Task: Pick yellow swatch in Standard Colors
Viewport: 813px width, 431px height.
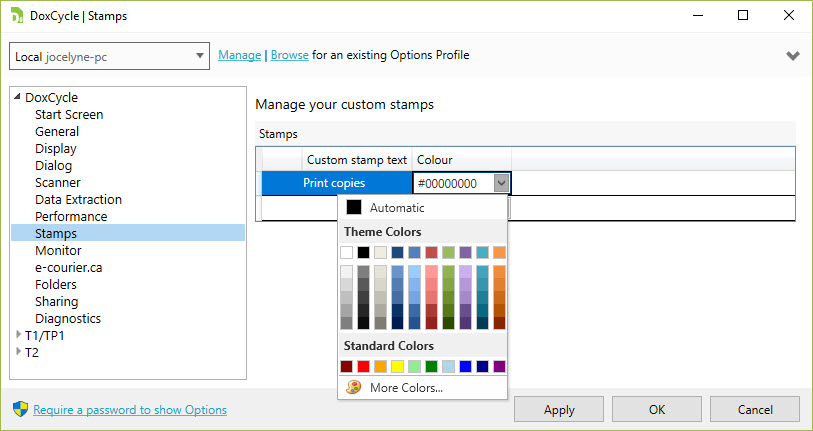Action: pyautogui.click(x=397, y=367)
